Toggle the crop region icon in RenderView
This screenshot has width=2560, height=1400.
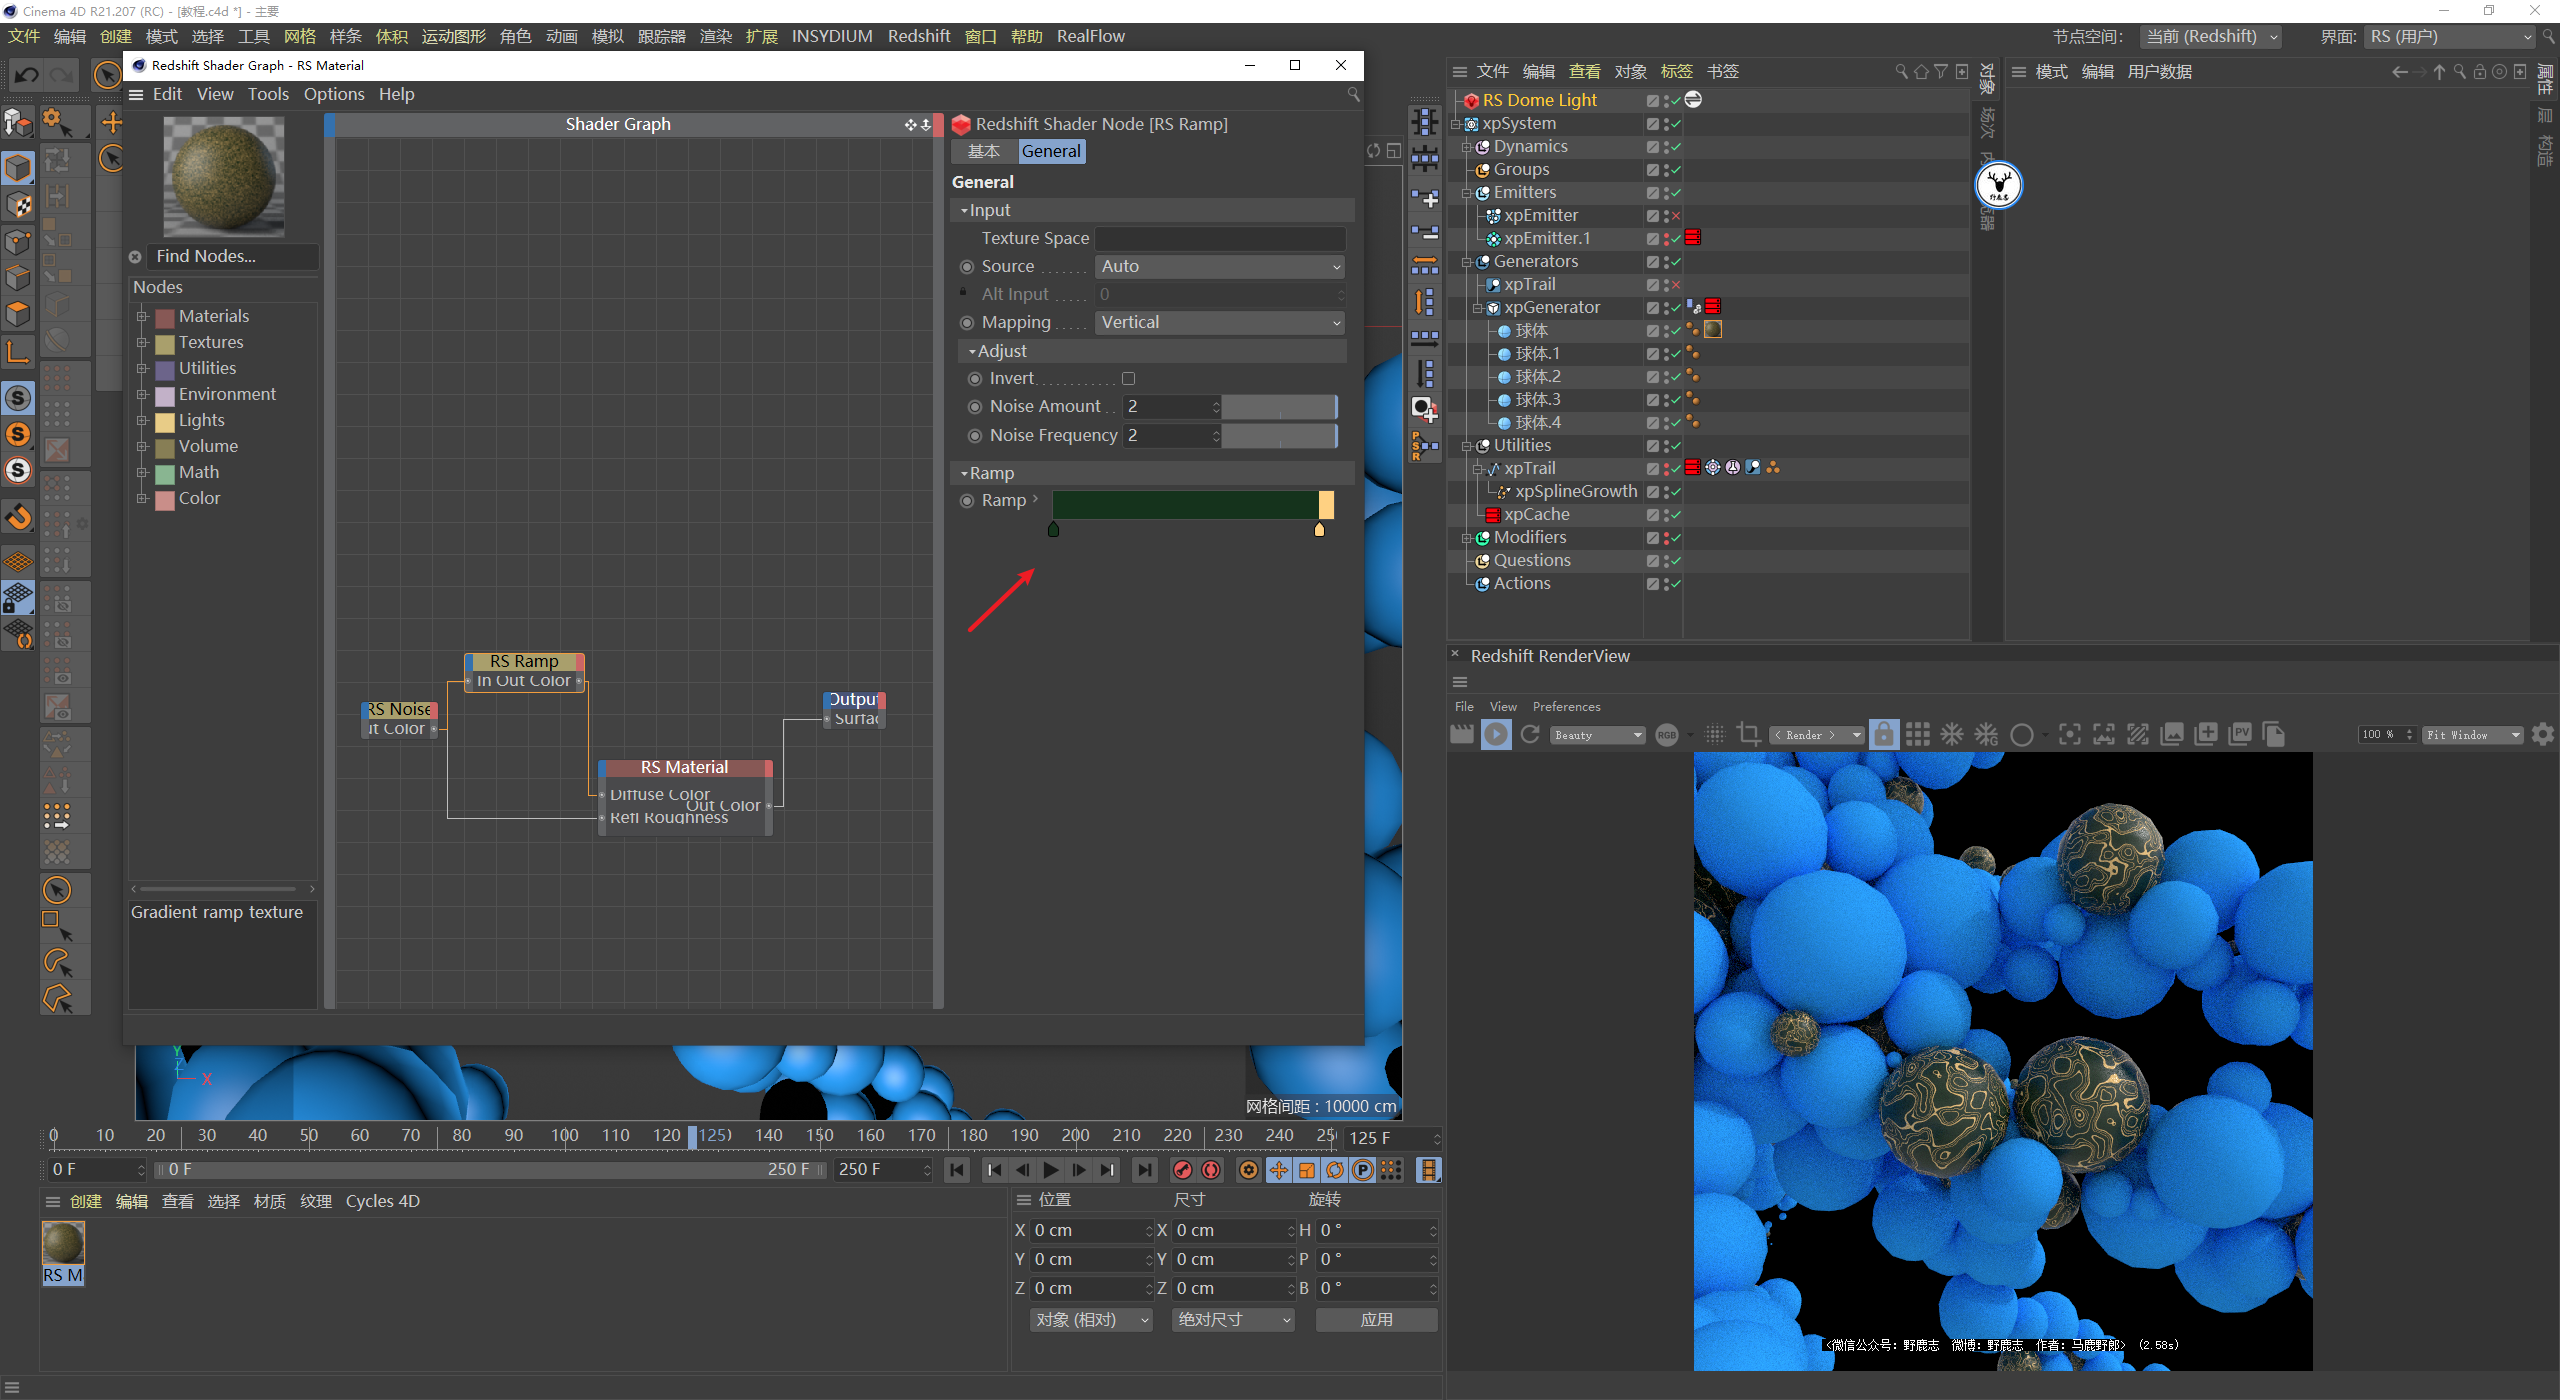1749,735
